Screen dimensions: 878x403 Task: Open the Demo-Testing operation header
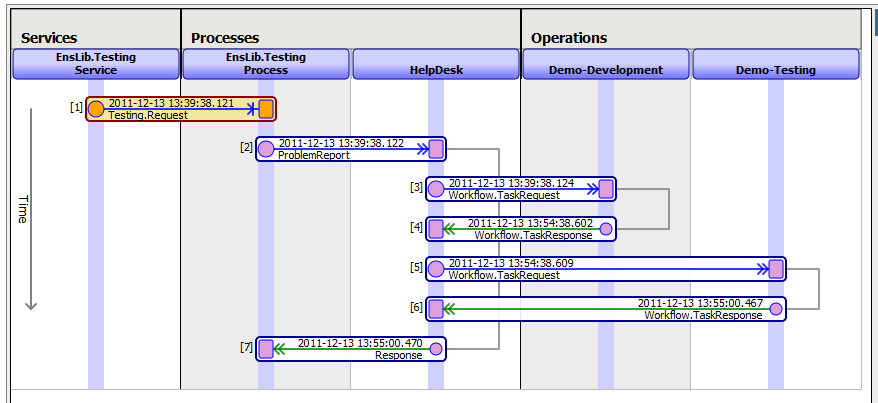[x=776, y=70]
